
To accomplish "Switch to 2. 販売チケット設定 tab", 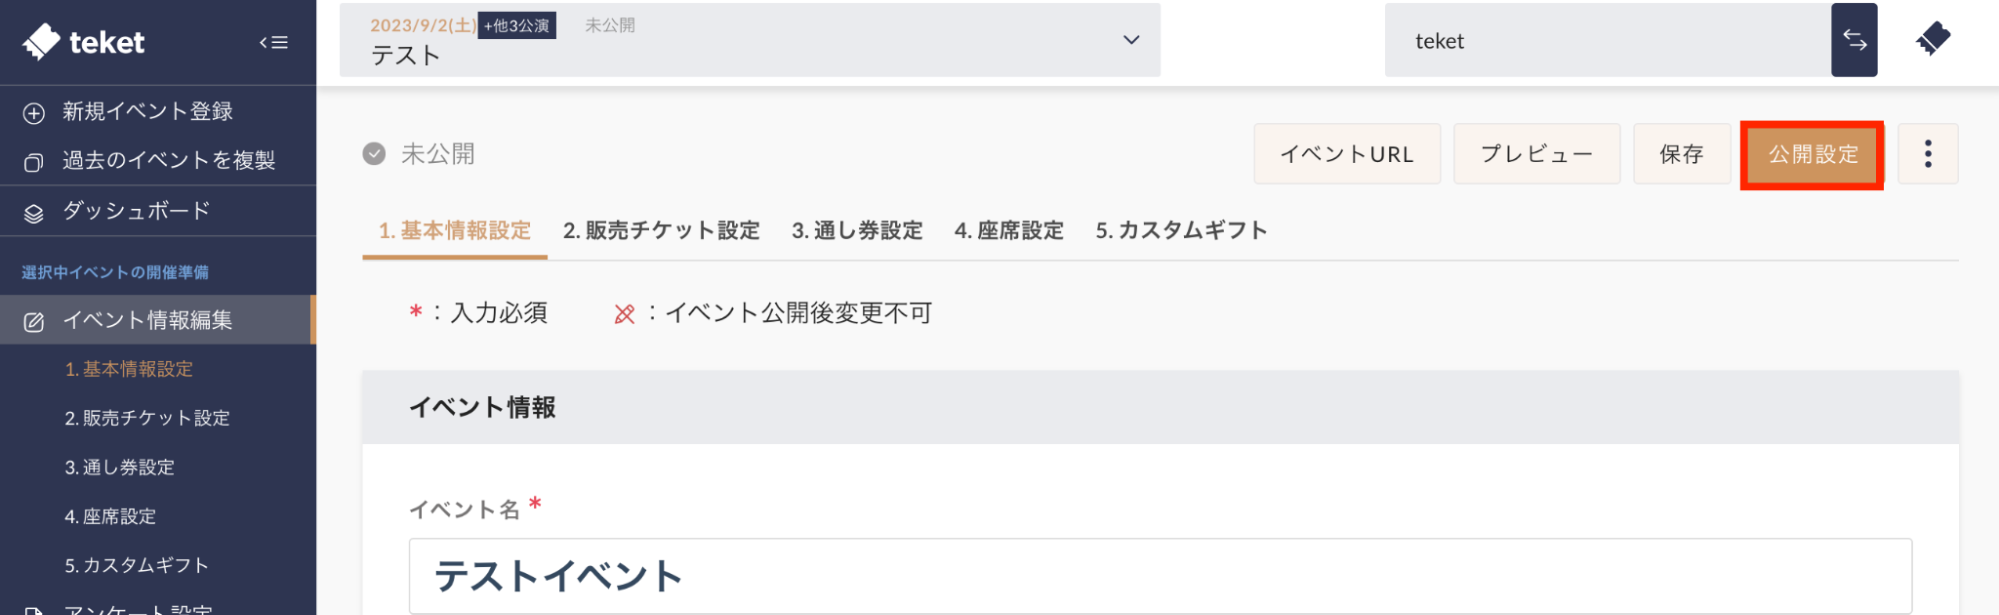I will (x=661, y=231).
